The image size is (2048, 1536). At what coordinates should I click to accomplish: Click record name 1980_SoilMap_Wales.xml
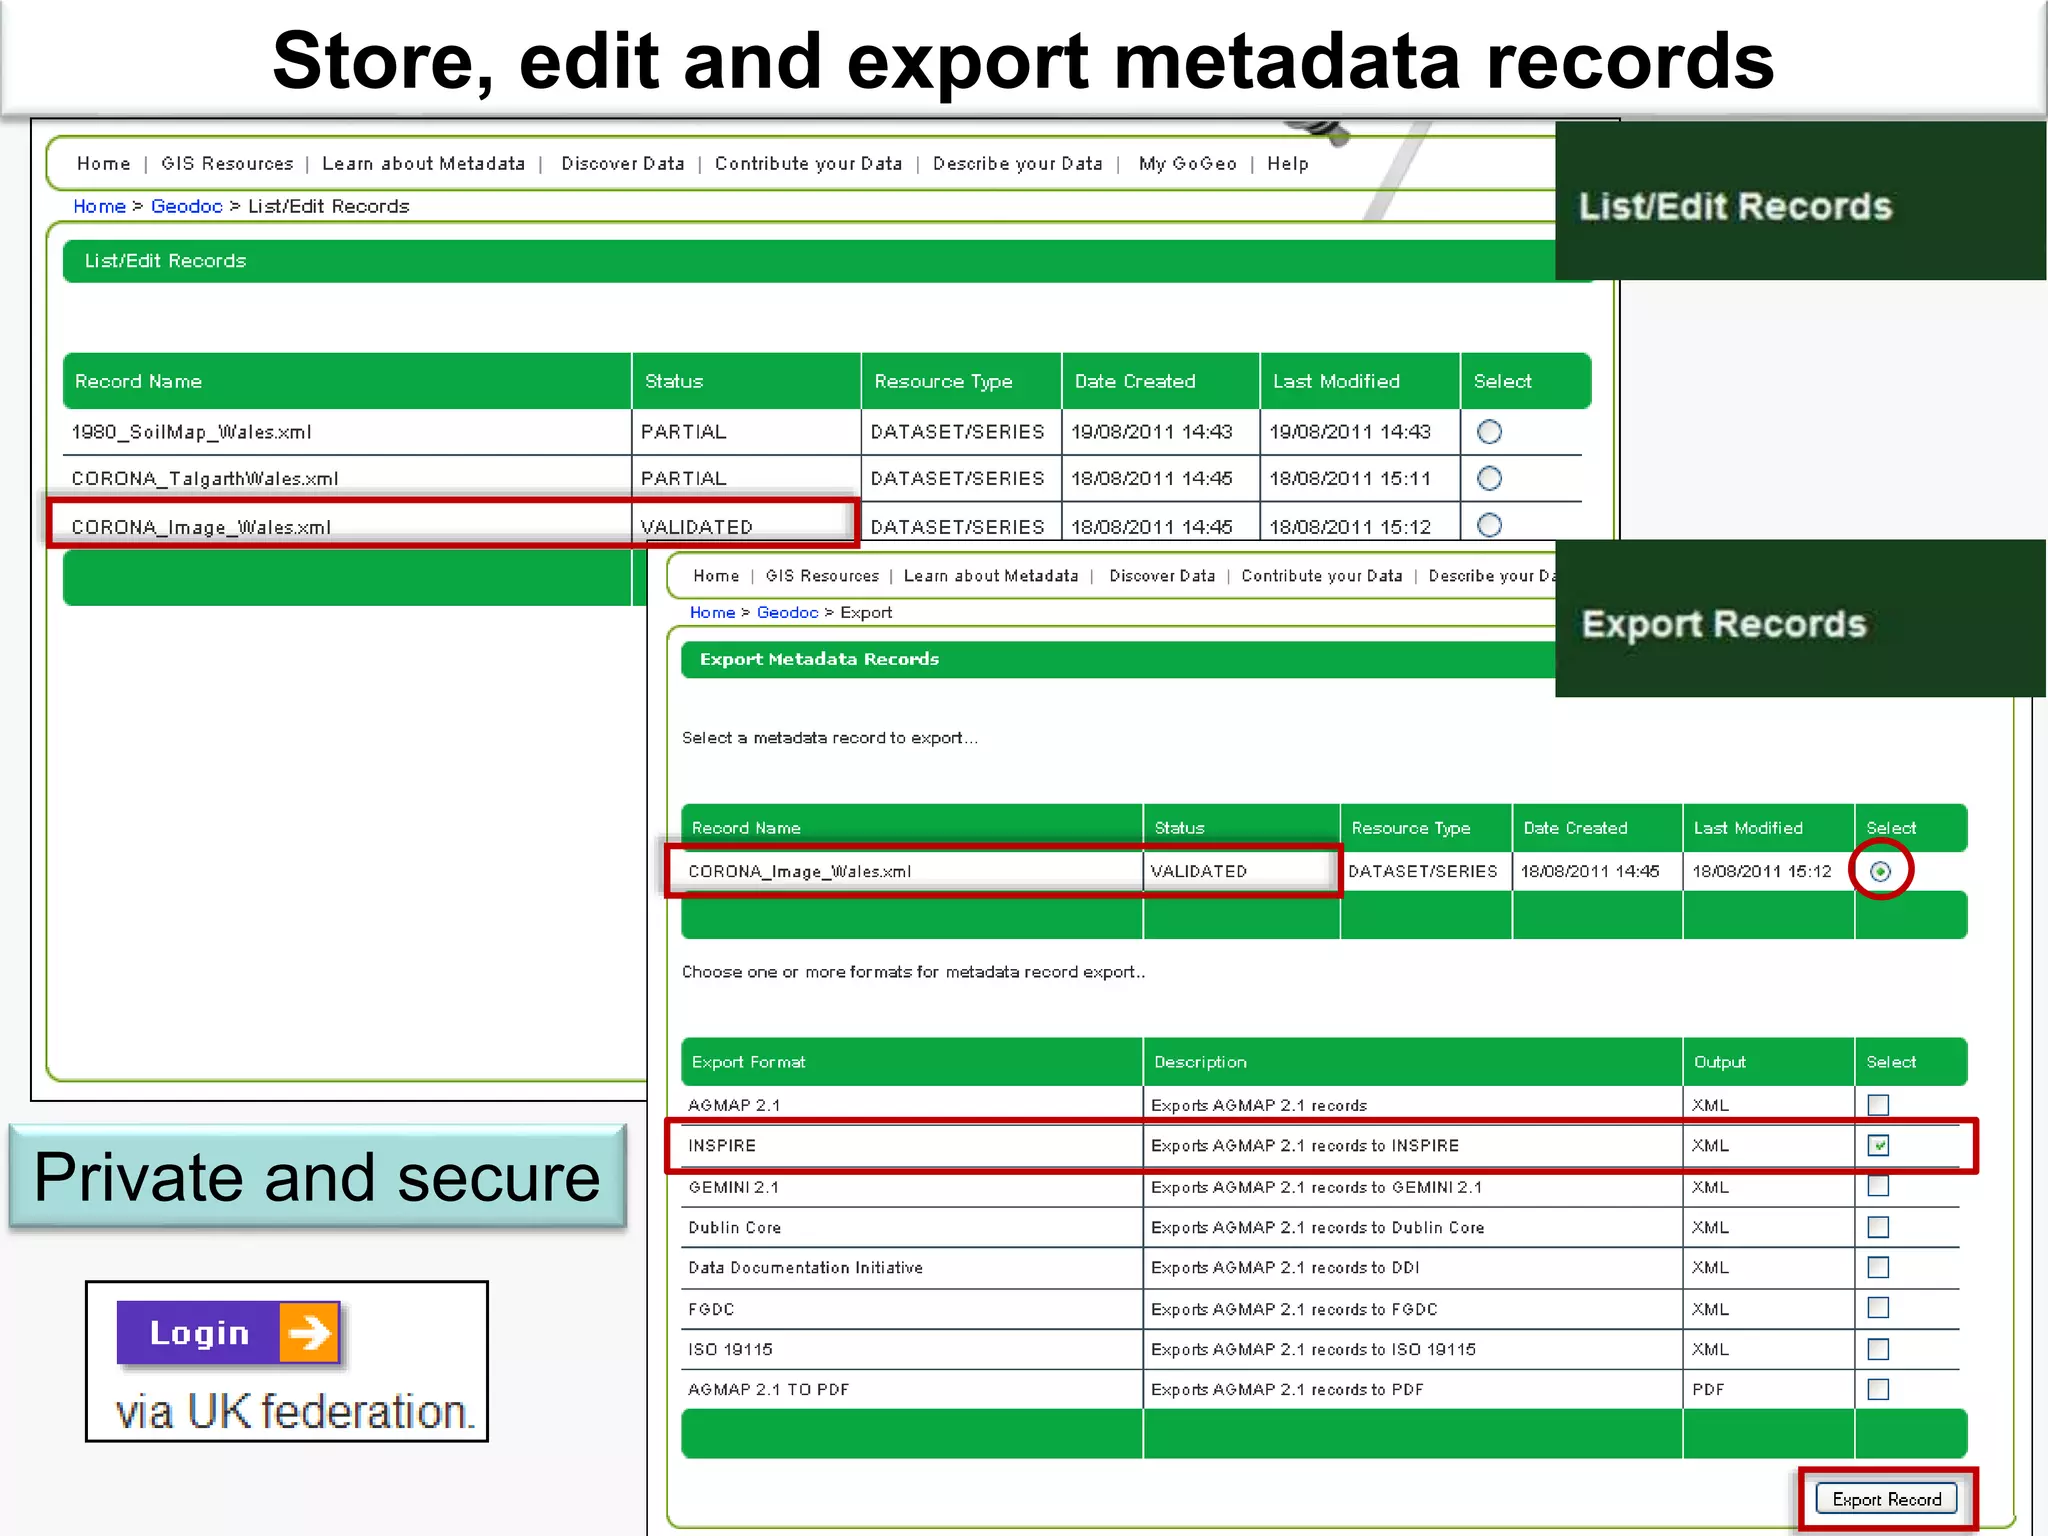pyautogui.click(x=191, y=432)
